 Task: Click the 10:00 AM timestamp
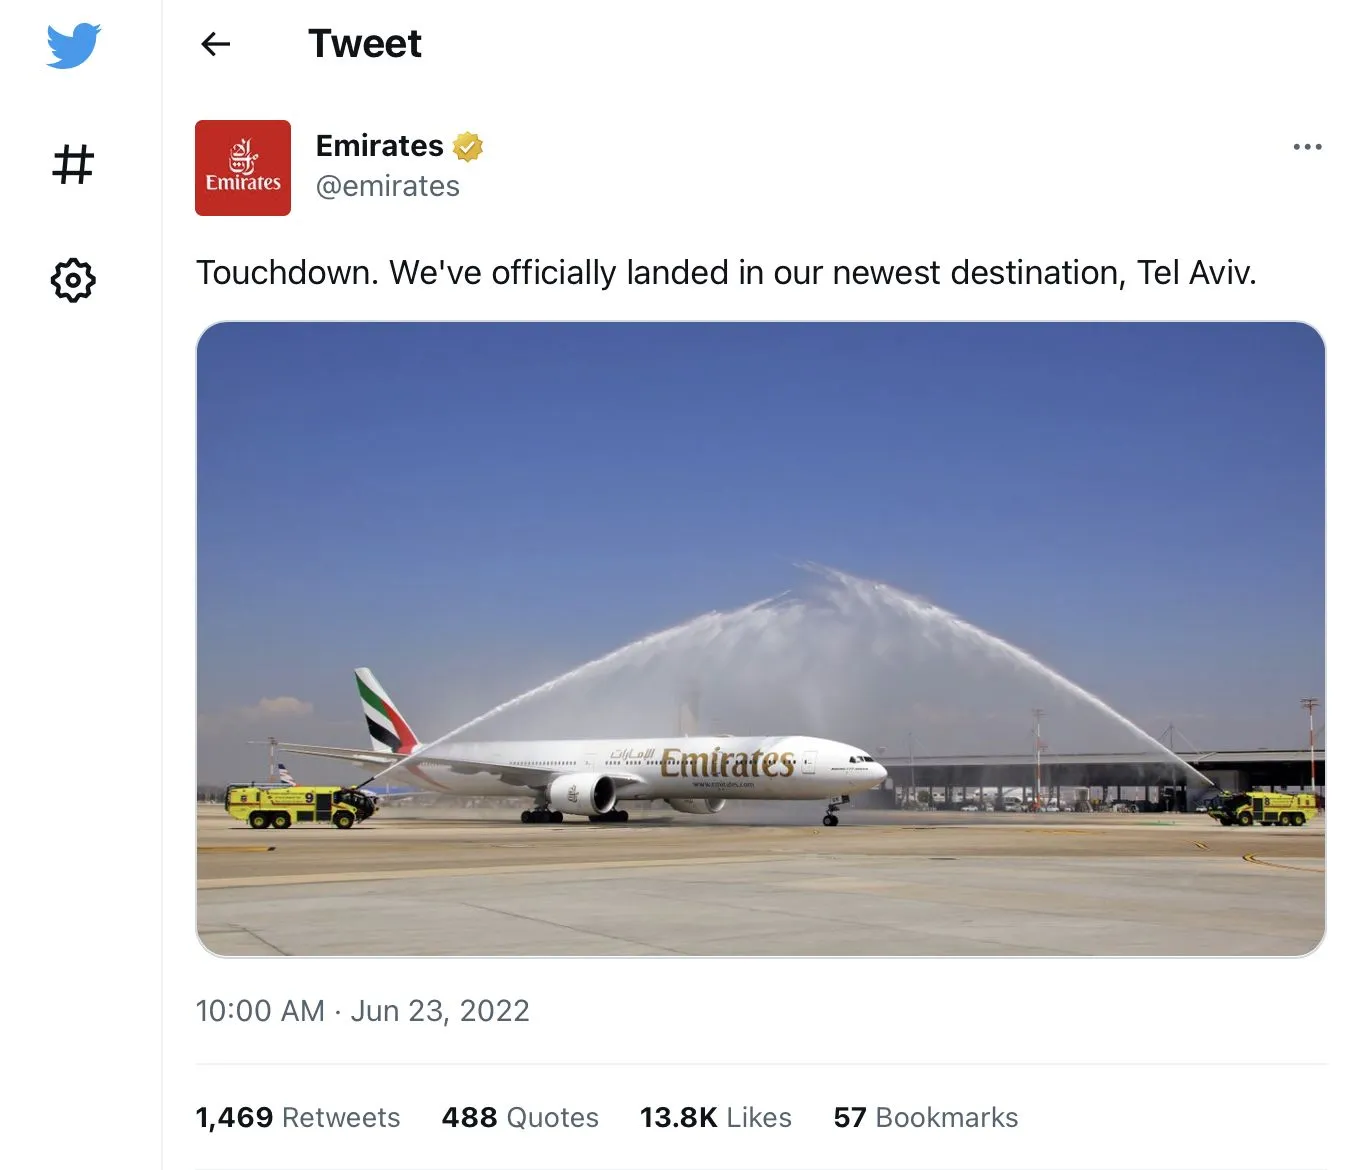[x=260, y=1011]
